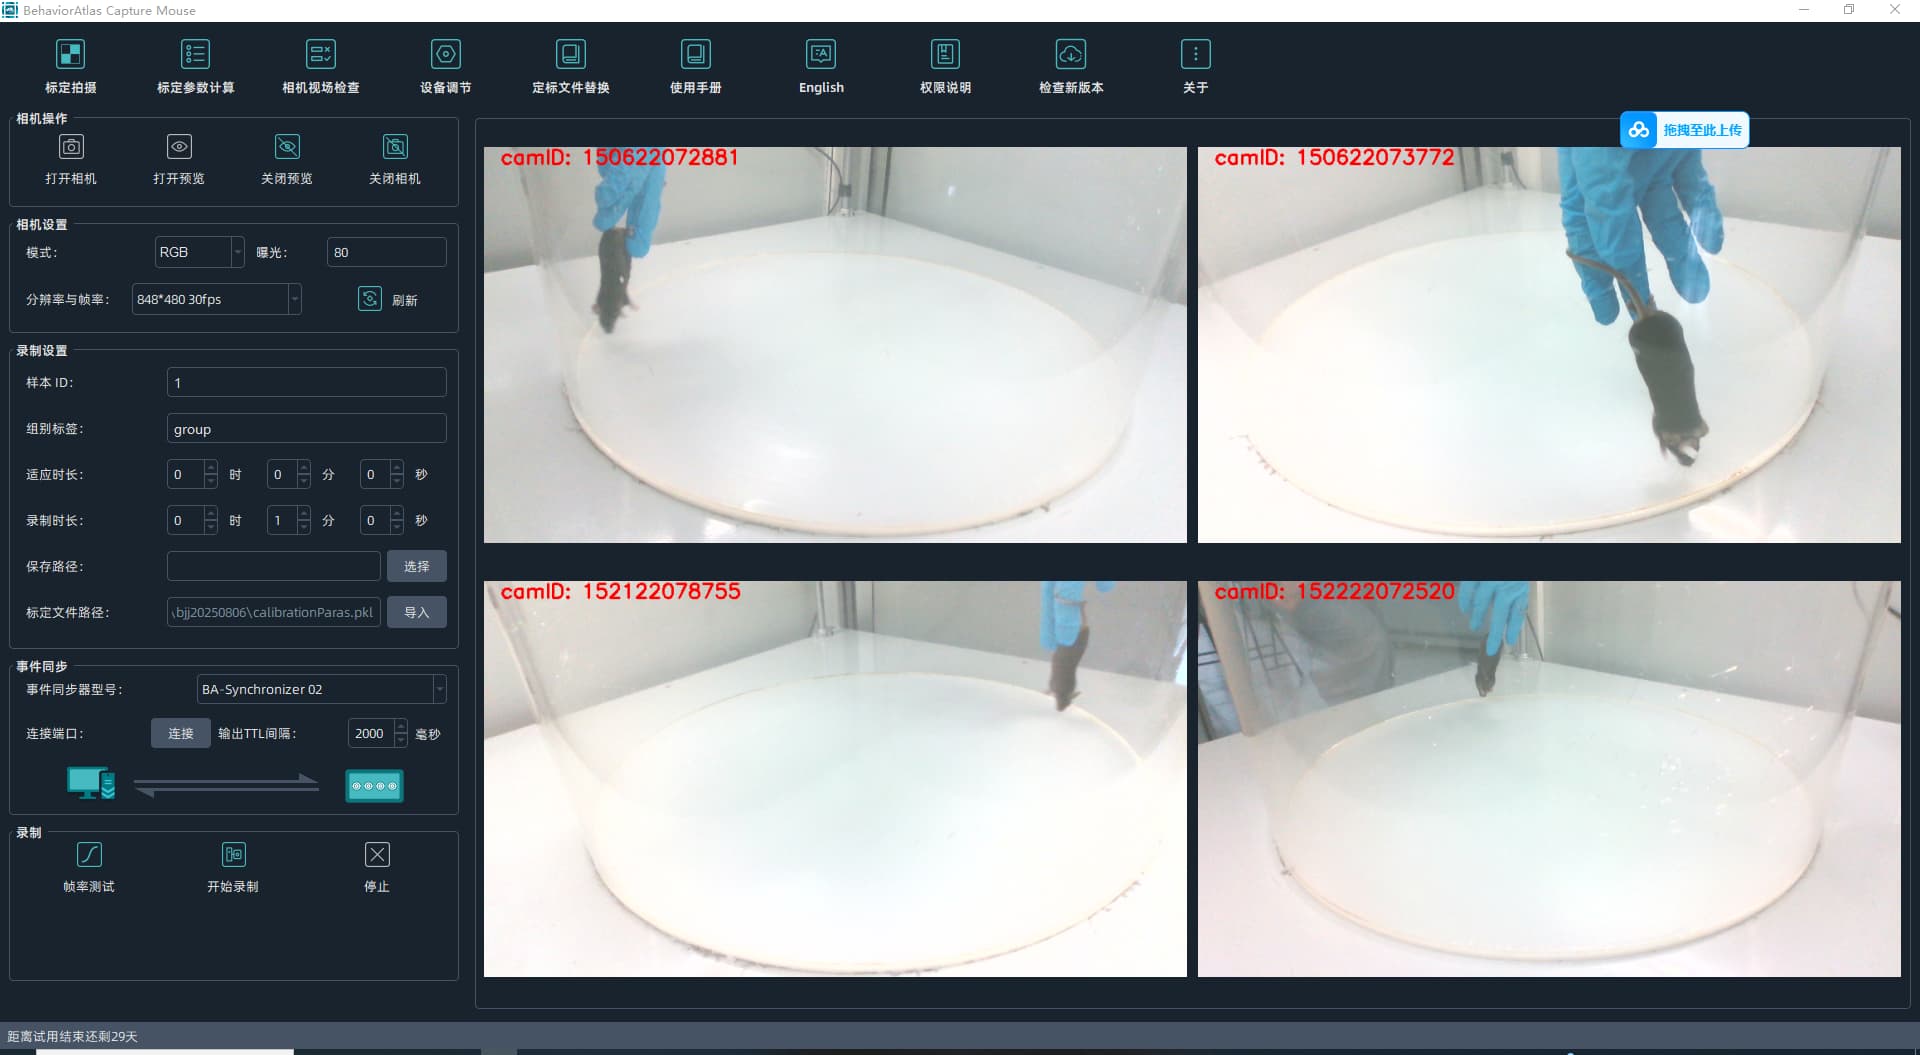Click the 录制时长 minutes value field
1920x1055 pixels.
coord(282,520)
